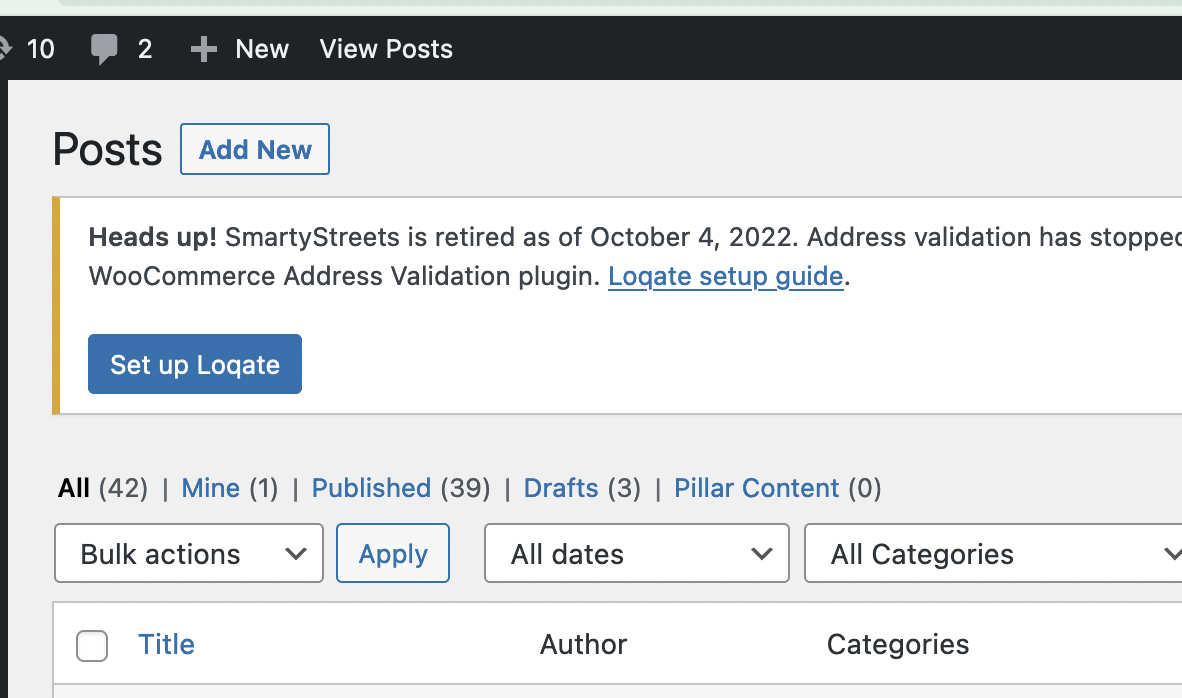The height and width of the screenshot is (698, 1182).
Task: Open the All dates dropdown
Action: (x=637, y=554)
